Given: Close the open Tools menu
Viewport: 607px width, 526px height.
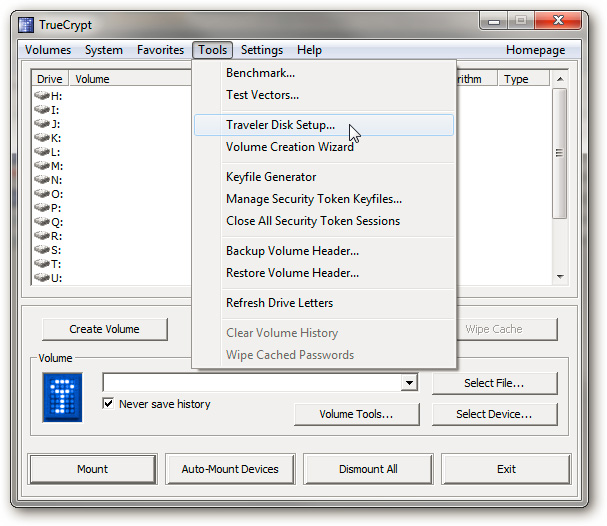Looking at the screenshot, I should click(x=213, y=50).
